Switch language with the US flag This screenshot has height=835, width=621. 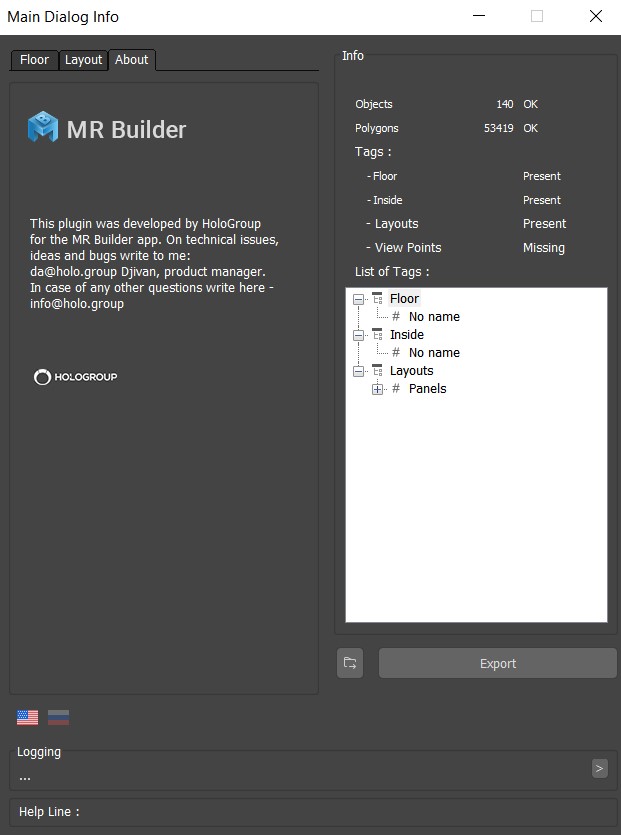pyautogui.click(x=27, y=717)
